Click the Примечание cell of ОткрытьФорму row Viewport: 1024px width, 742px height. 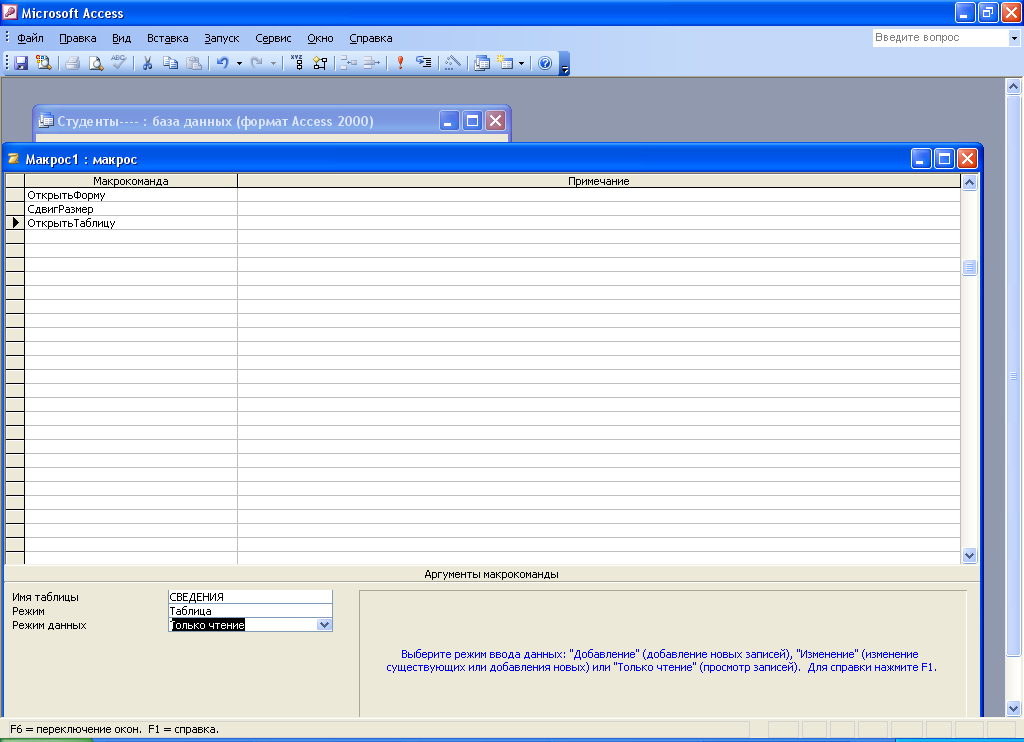[x=599, y=195]
